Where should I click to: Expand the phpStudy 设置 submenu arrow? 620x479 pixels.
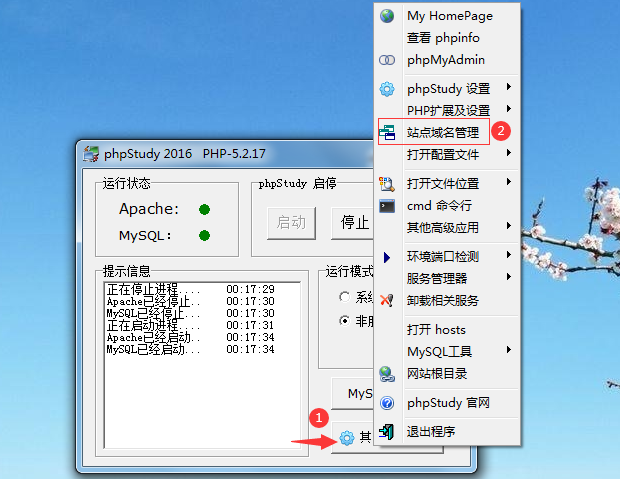[x=509, y=87]
